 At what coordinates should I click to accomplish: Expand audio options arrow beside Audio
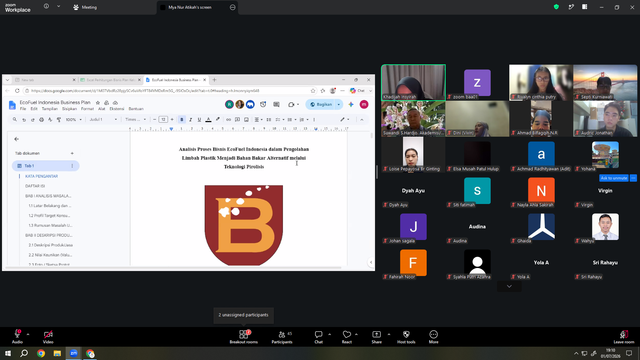click(x=28, y=334)
